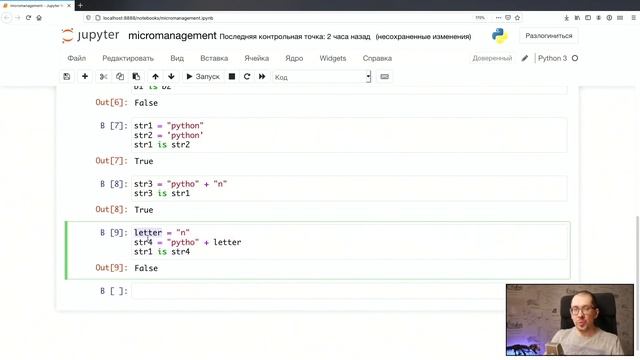Open the Widgets menu

333,58
